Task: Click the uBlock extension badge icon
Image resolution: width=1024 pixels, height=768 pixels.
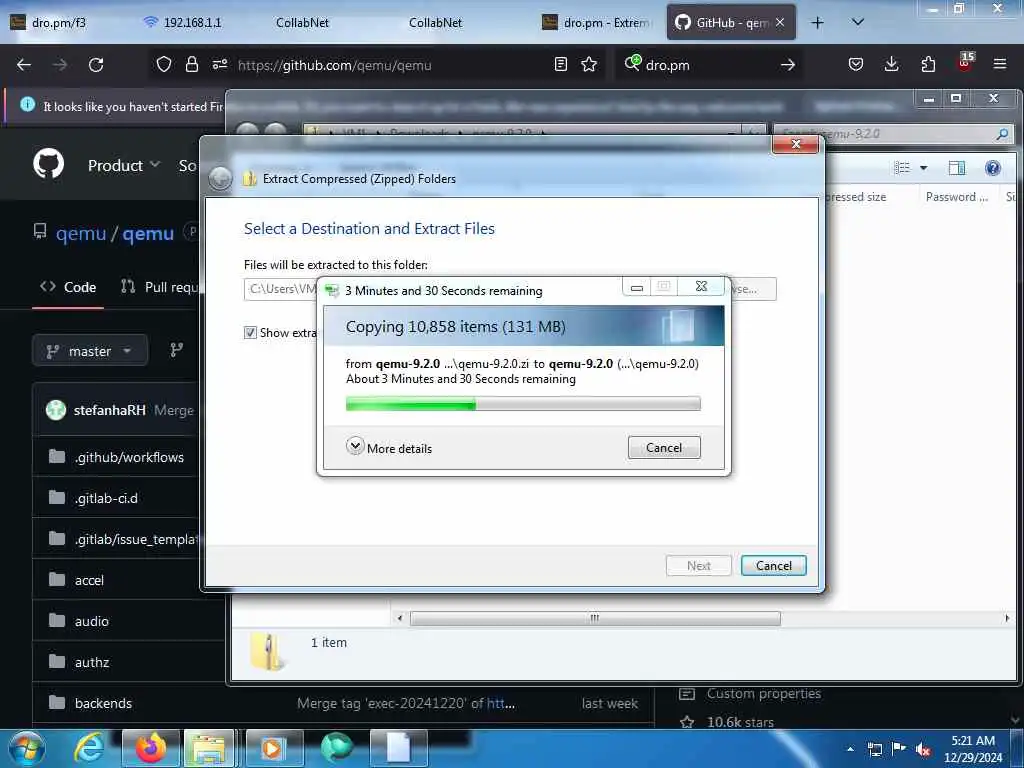Action: tap(965, 63)
